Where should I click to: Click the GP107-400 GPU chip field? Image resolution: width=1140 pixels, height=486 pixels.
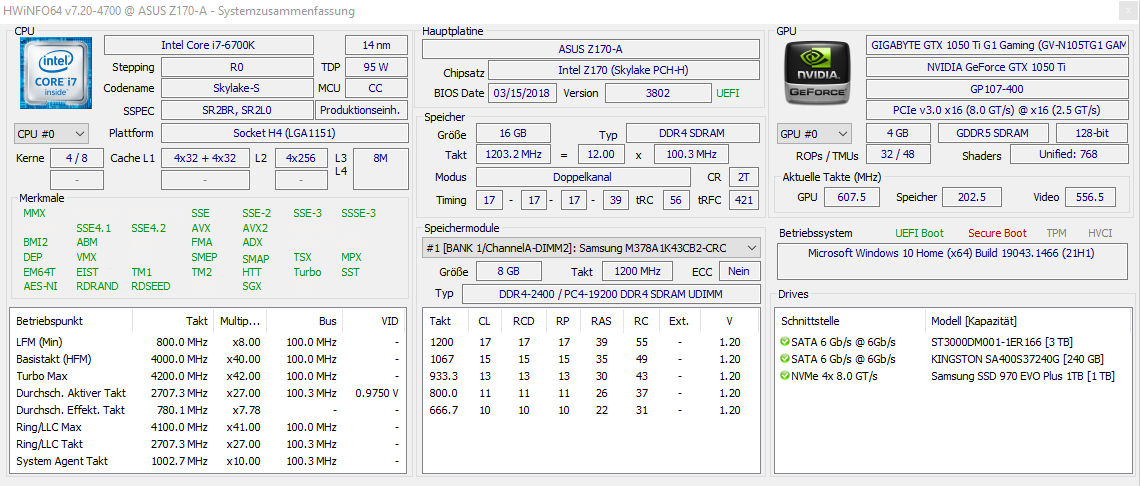tap(998, 88)
